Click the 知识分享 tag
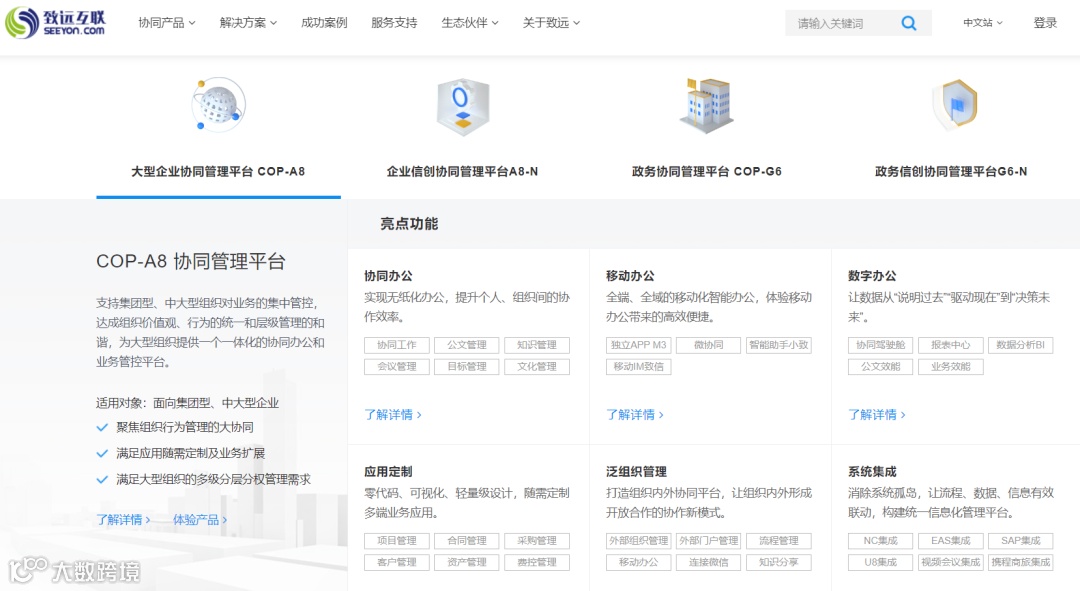Screen dimensions: 1080x591 779,562
